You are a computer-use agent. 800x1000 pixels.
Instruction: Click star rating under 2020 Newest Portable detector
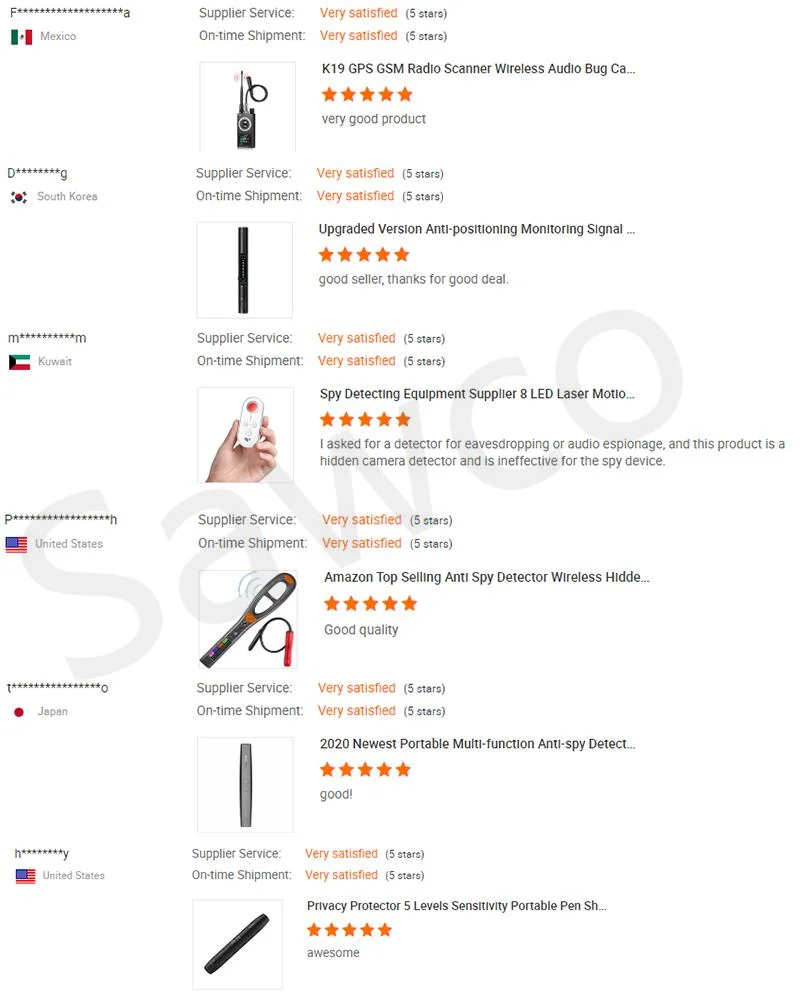coord(366,770)
